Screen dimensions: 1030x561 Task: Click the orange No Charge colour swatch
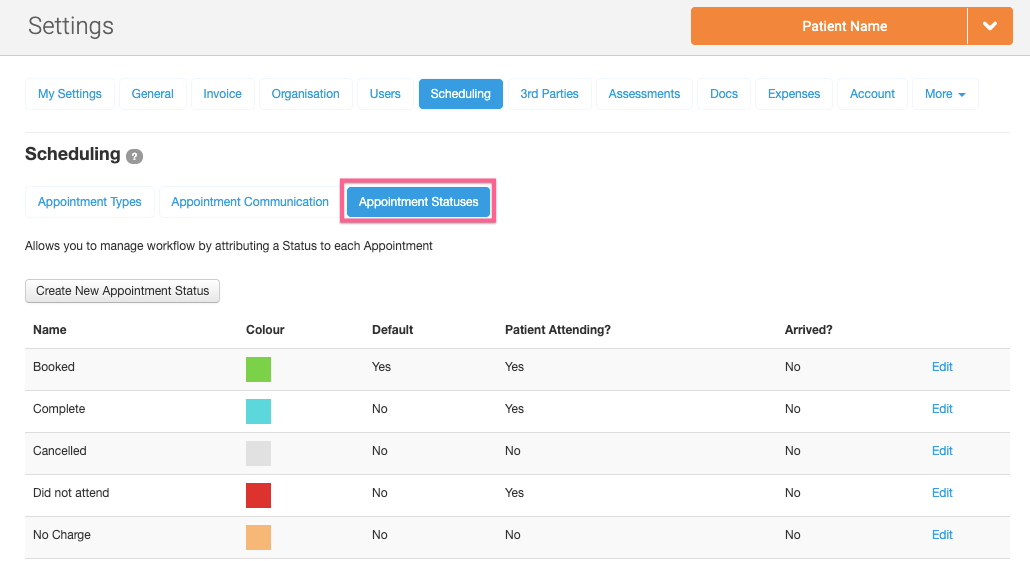(258, 537)
